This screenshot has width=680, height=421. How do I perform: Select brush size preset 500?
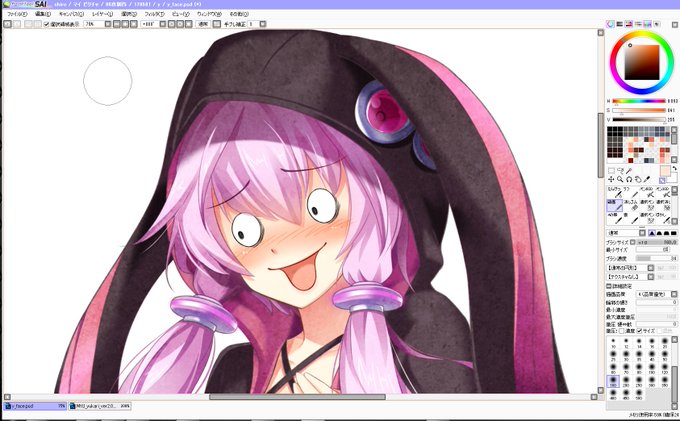[x=639, y=394]
